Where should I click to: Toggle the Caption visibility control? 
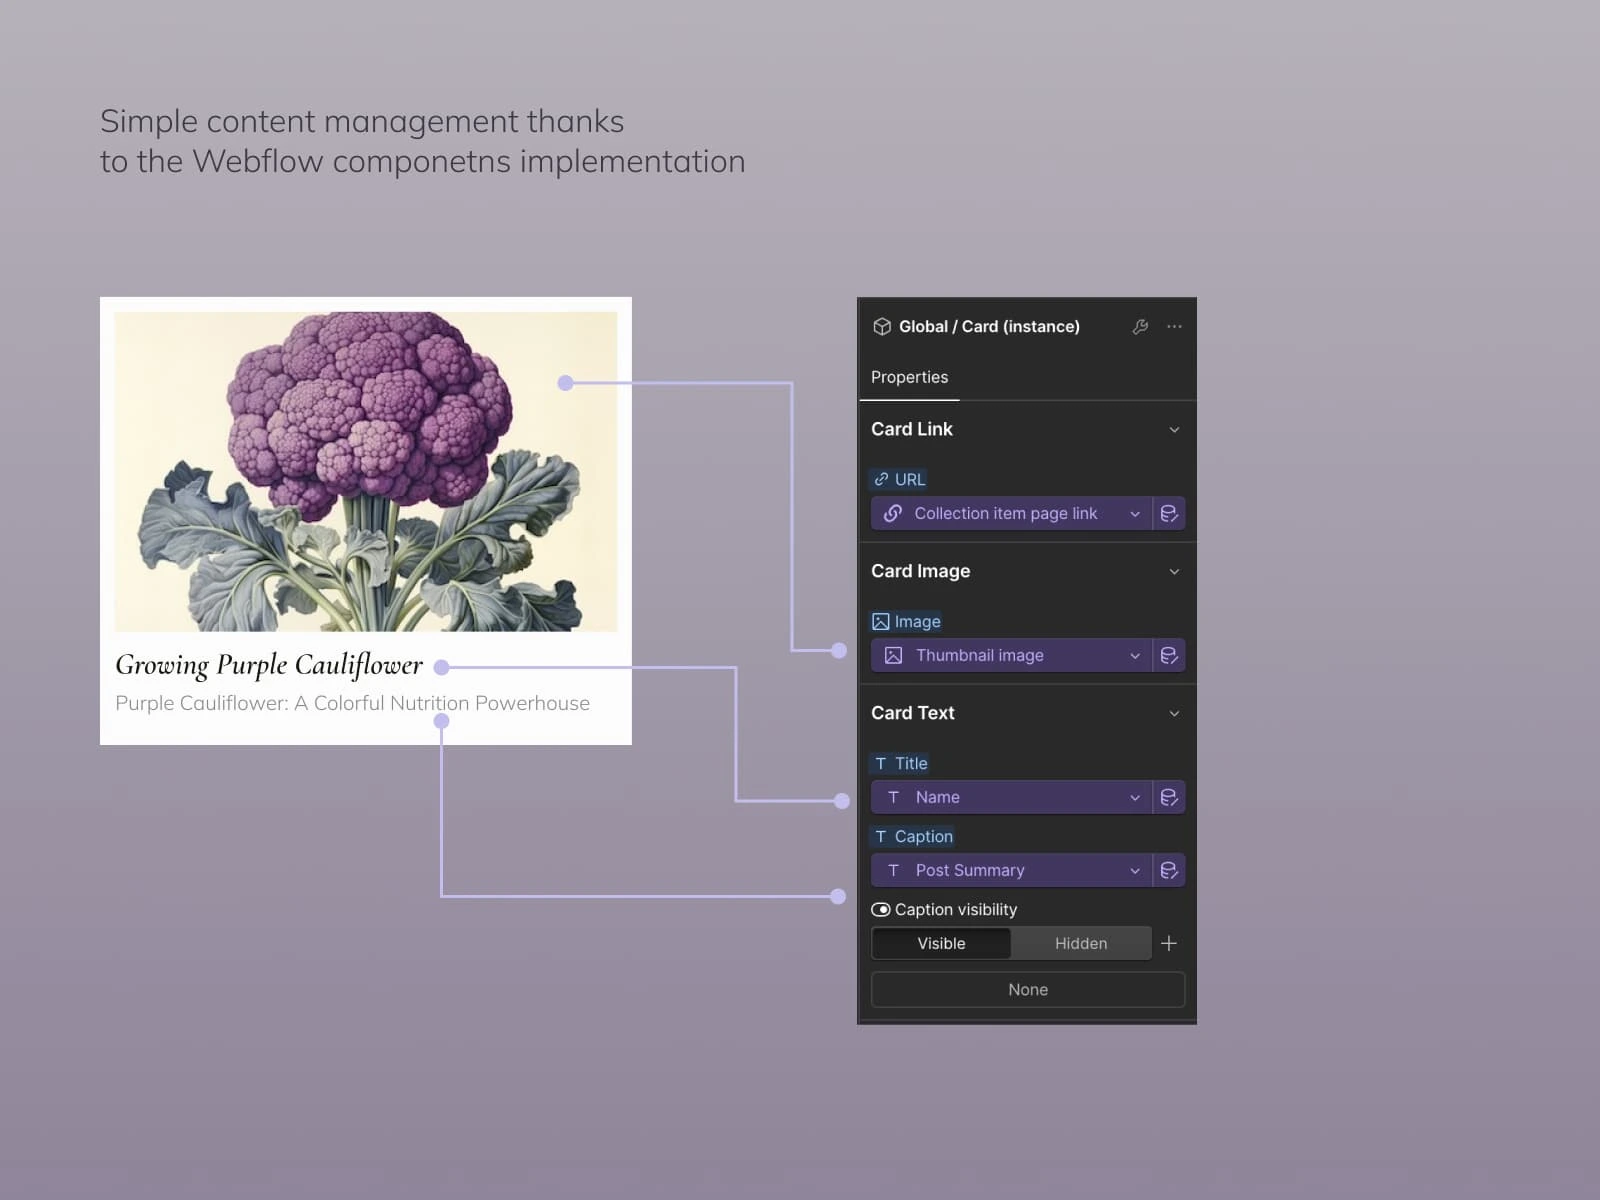click(881, 909)
